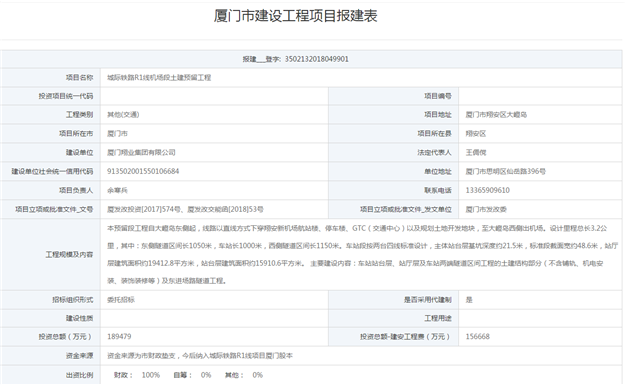Click the 投资总额-建安工程费（万元） label
The height and width of the screenshot is (385, 625).
pyautogui.click(x=406, y=337)
